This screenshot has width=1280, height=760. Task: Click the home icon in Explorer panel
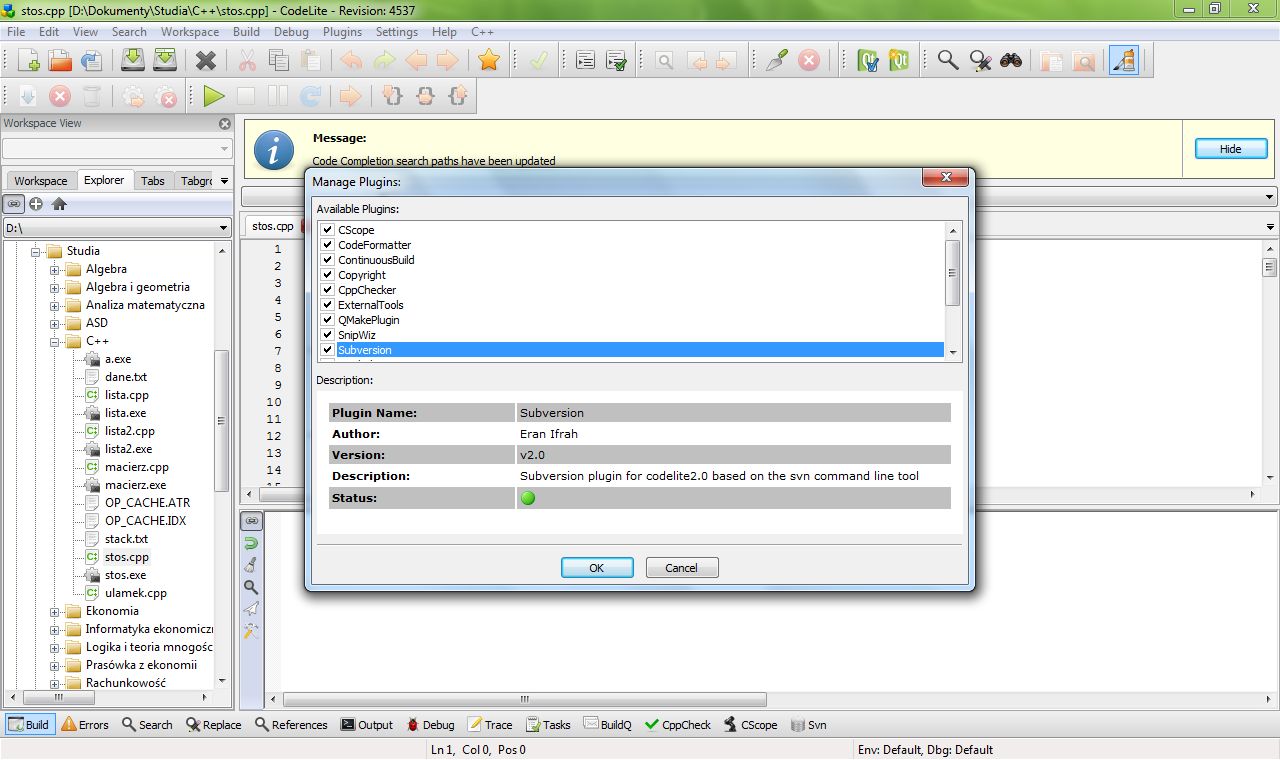click(59, 203)
